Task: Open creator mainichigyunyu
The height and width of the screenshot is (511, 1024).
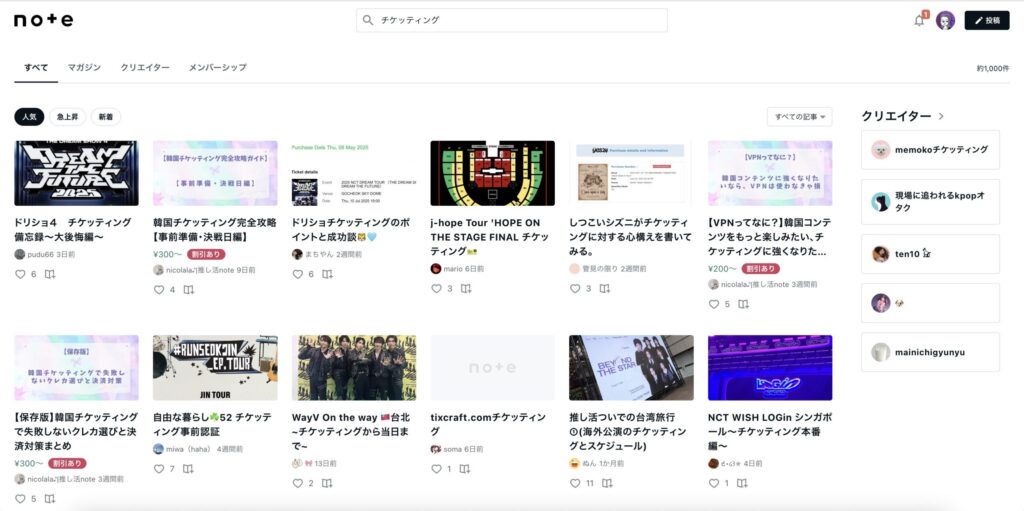Action: click(x=931, y=352)
